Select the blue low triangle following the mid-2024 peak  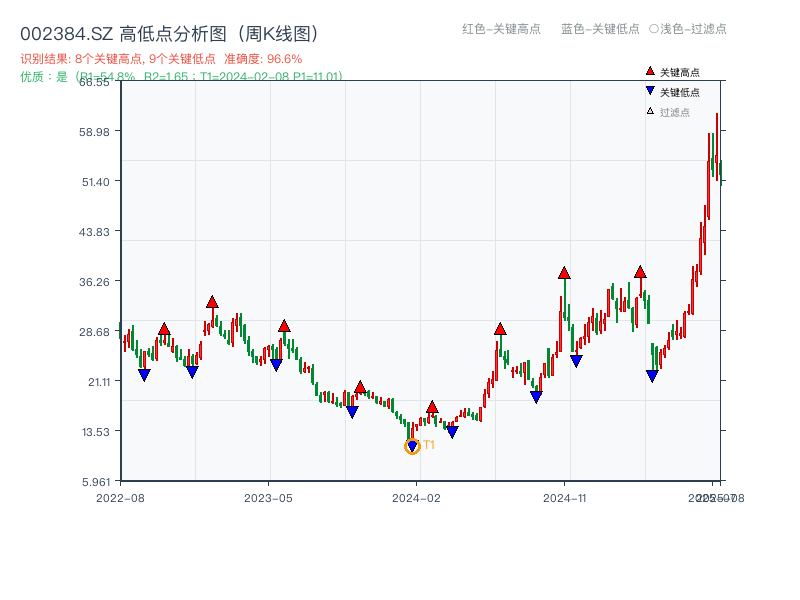[536, 397]
